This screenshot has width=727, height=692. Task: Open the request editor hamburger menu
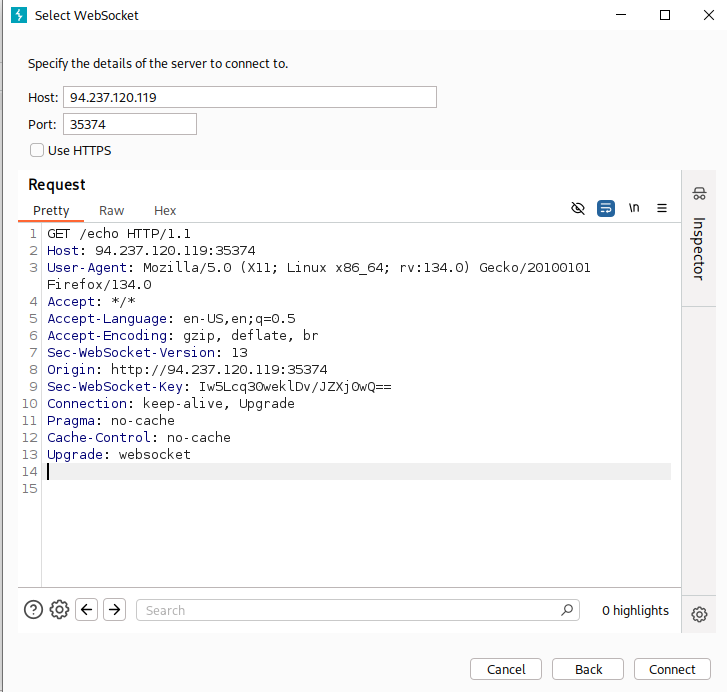coord(662,209)
